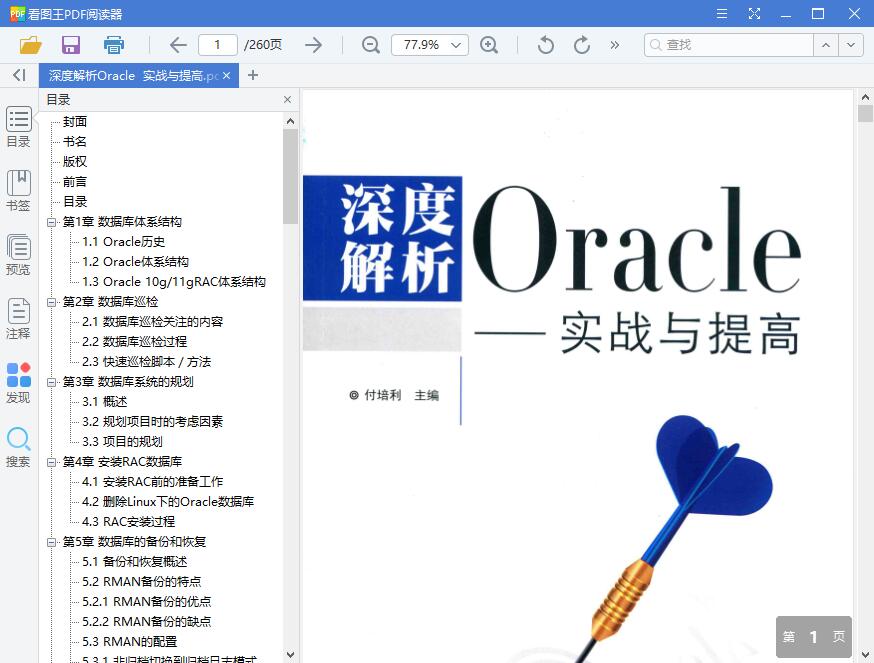Open a PDF file with folder icon
This screenshot has width=874, height=663.
(x=31, y=45)
